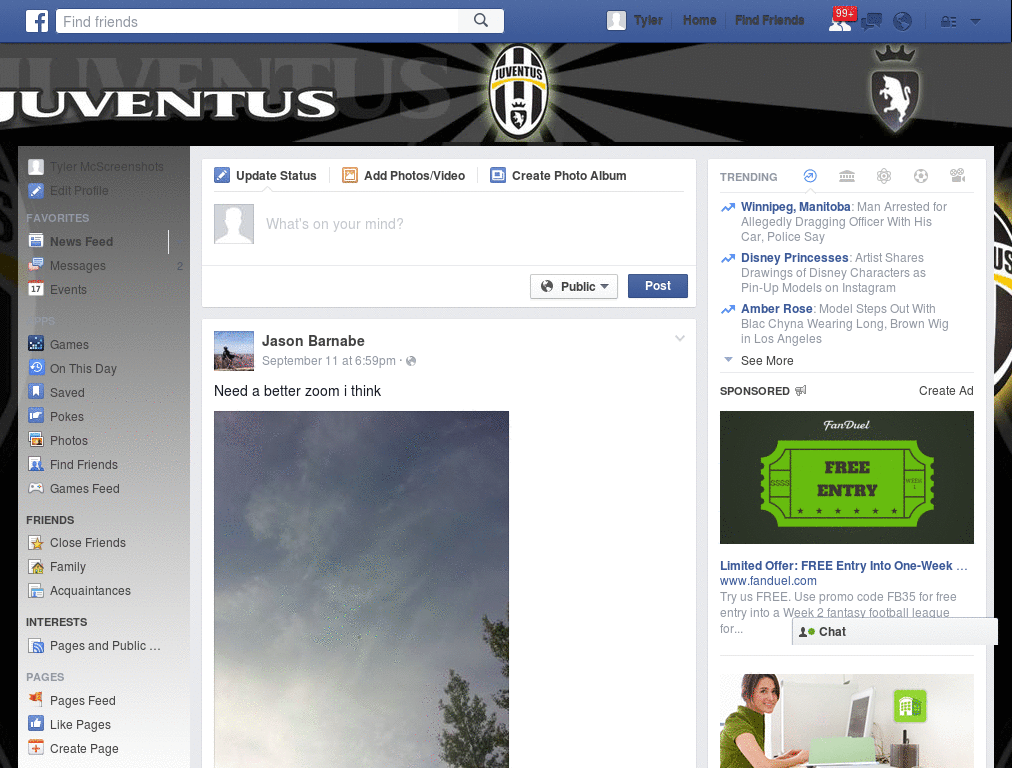Open Create Page in sidebar
Viewport: 1024px width, 768px height.
point(84,748)
